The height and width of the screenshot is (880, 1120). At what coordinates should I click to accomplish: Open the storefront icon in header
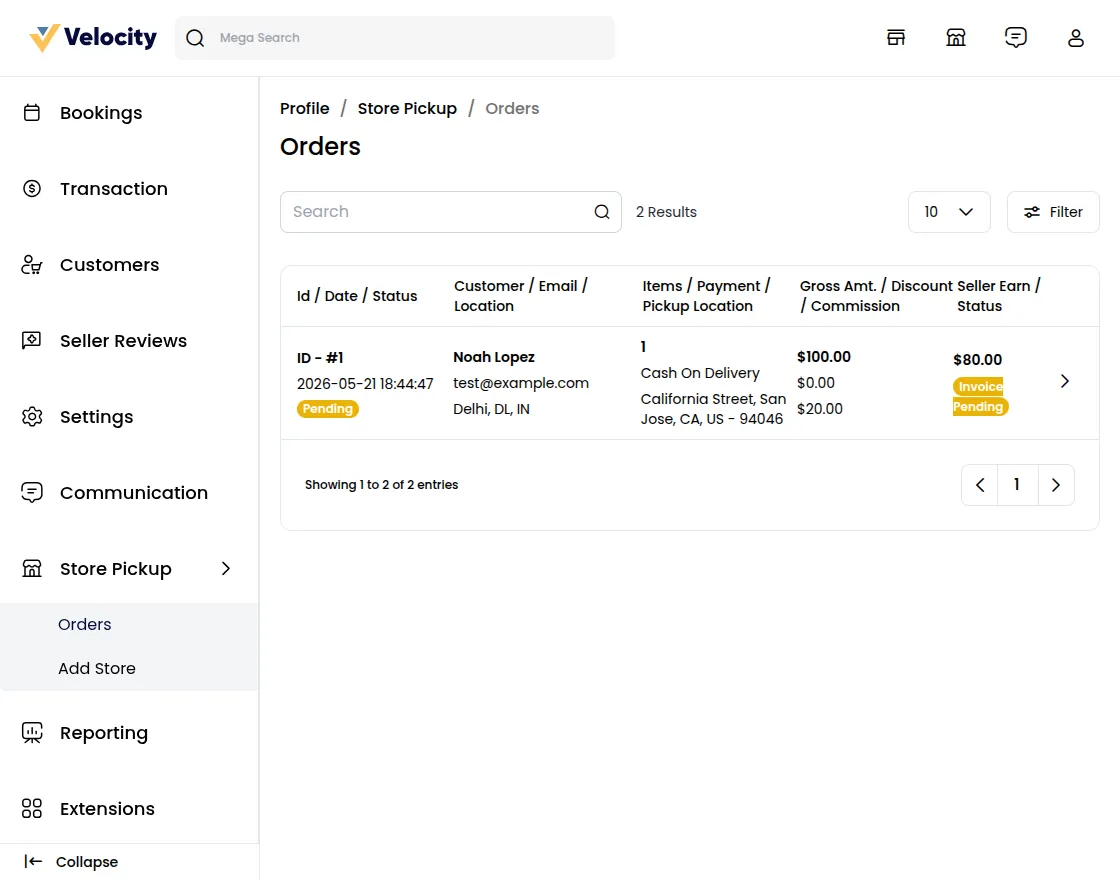[x=896, y=38]
